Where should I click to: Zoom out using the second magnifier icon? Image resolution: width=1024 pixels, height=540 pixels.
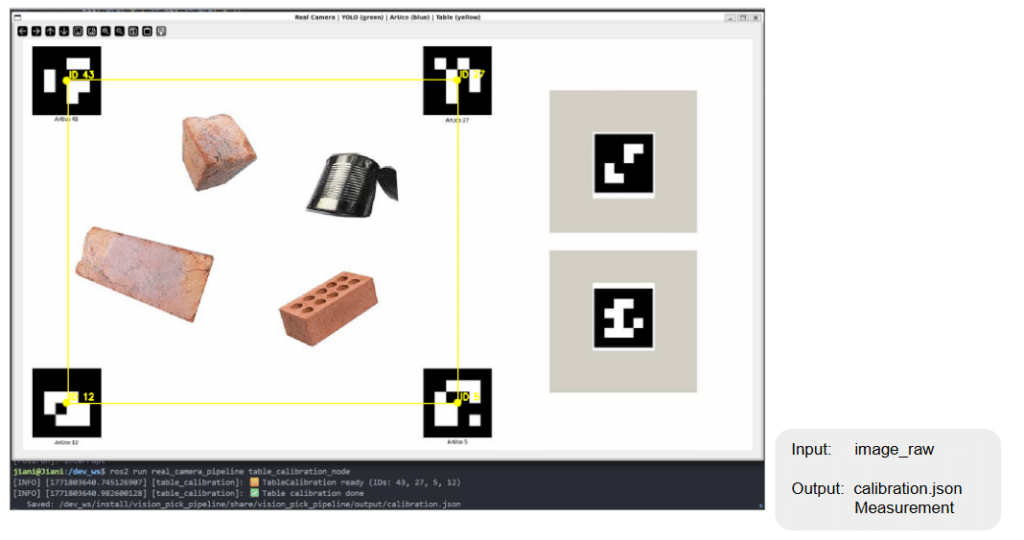tap(120, 31)
